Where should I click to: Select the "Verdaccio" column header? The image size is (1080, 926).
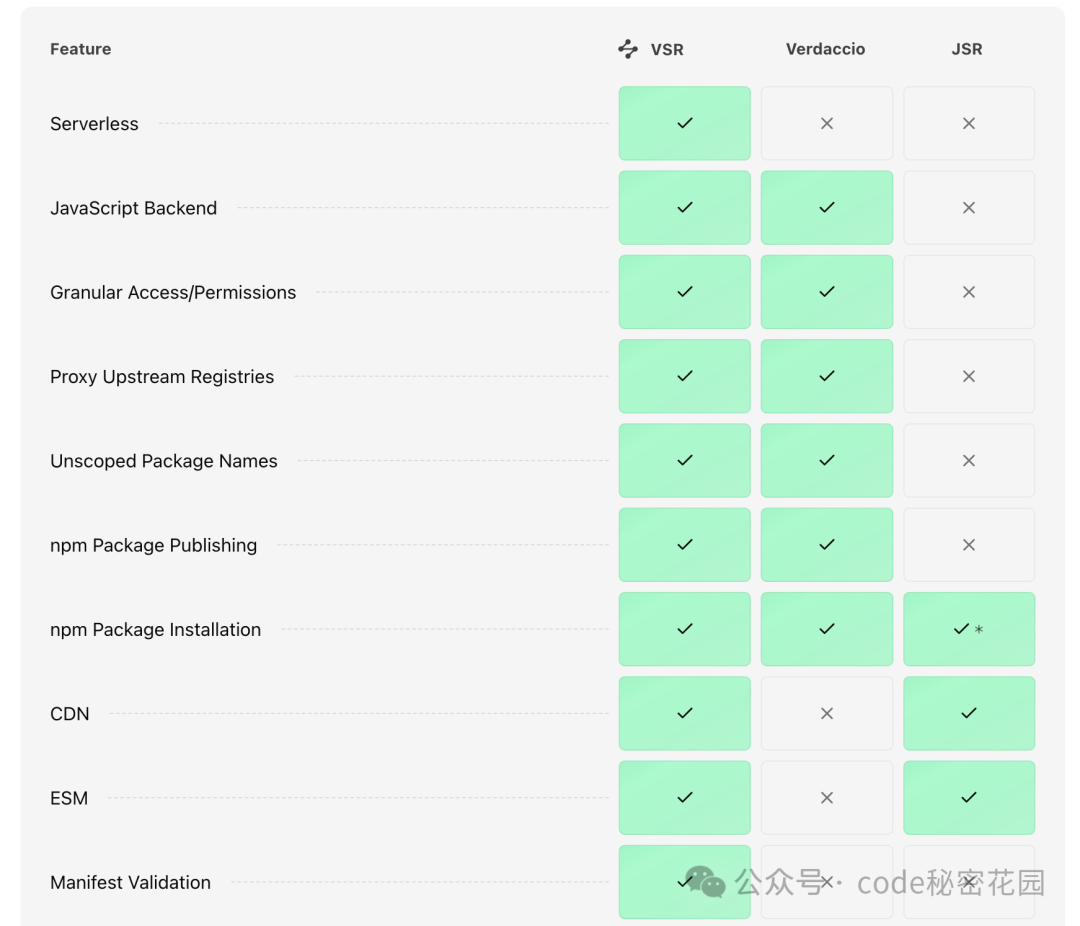[x=825, y=49]
